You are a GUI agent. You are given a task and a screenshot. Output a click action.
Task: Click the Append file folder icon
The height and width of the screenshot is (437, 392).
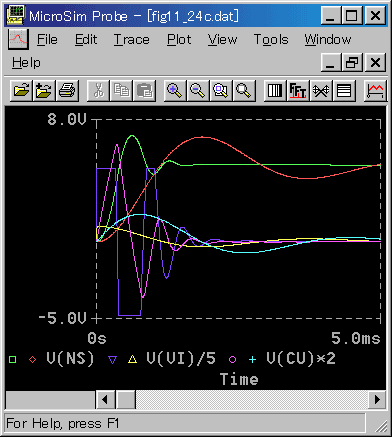[x=44, y=90]
